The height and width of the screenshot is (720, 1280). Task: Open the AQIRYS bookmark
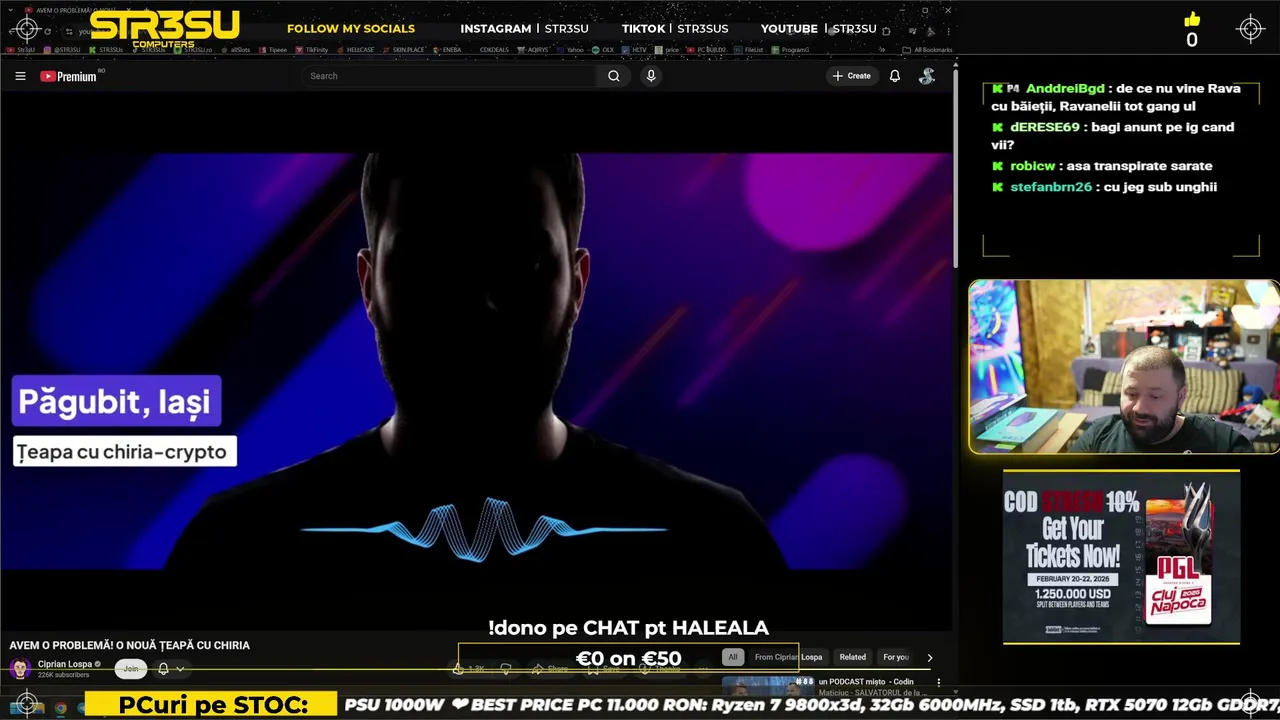click(x=534, y=49)
